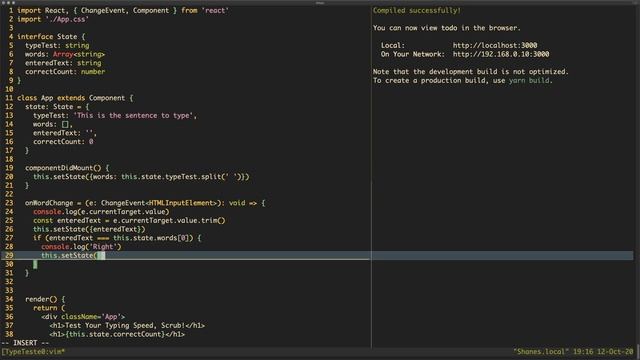Click "import './App.css'" on line 2
Viewport: 640px width, 360px height.
53,19
